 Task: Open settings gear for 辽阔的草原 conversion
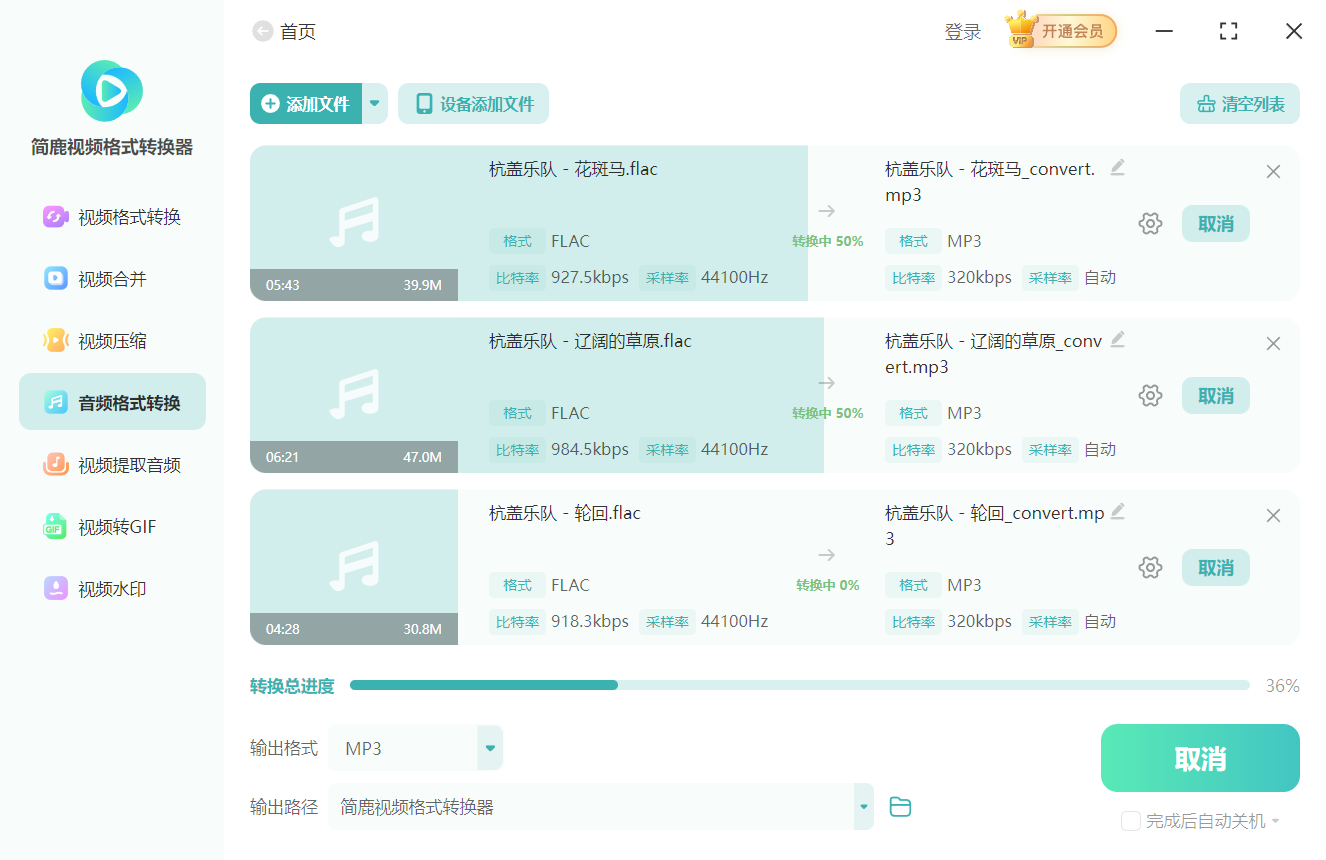pyautogui.click(x=1150, y=396)
